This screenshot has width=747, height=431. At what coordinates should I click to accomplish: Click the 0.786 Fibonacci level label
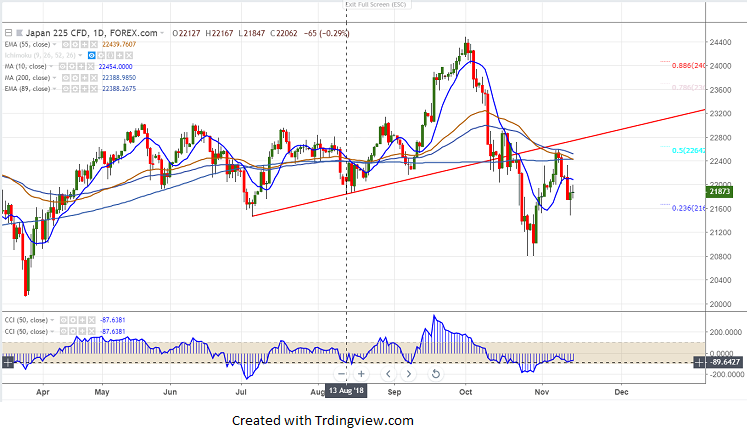click(x=688, y=88)
